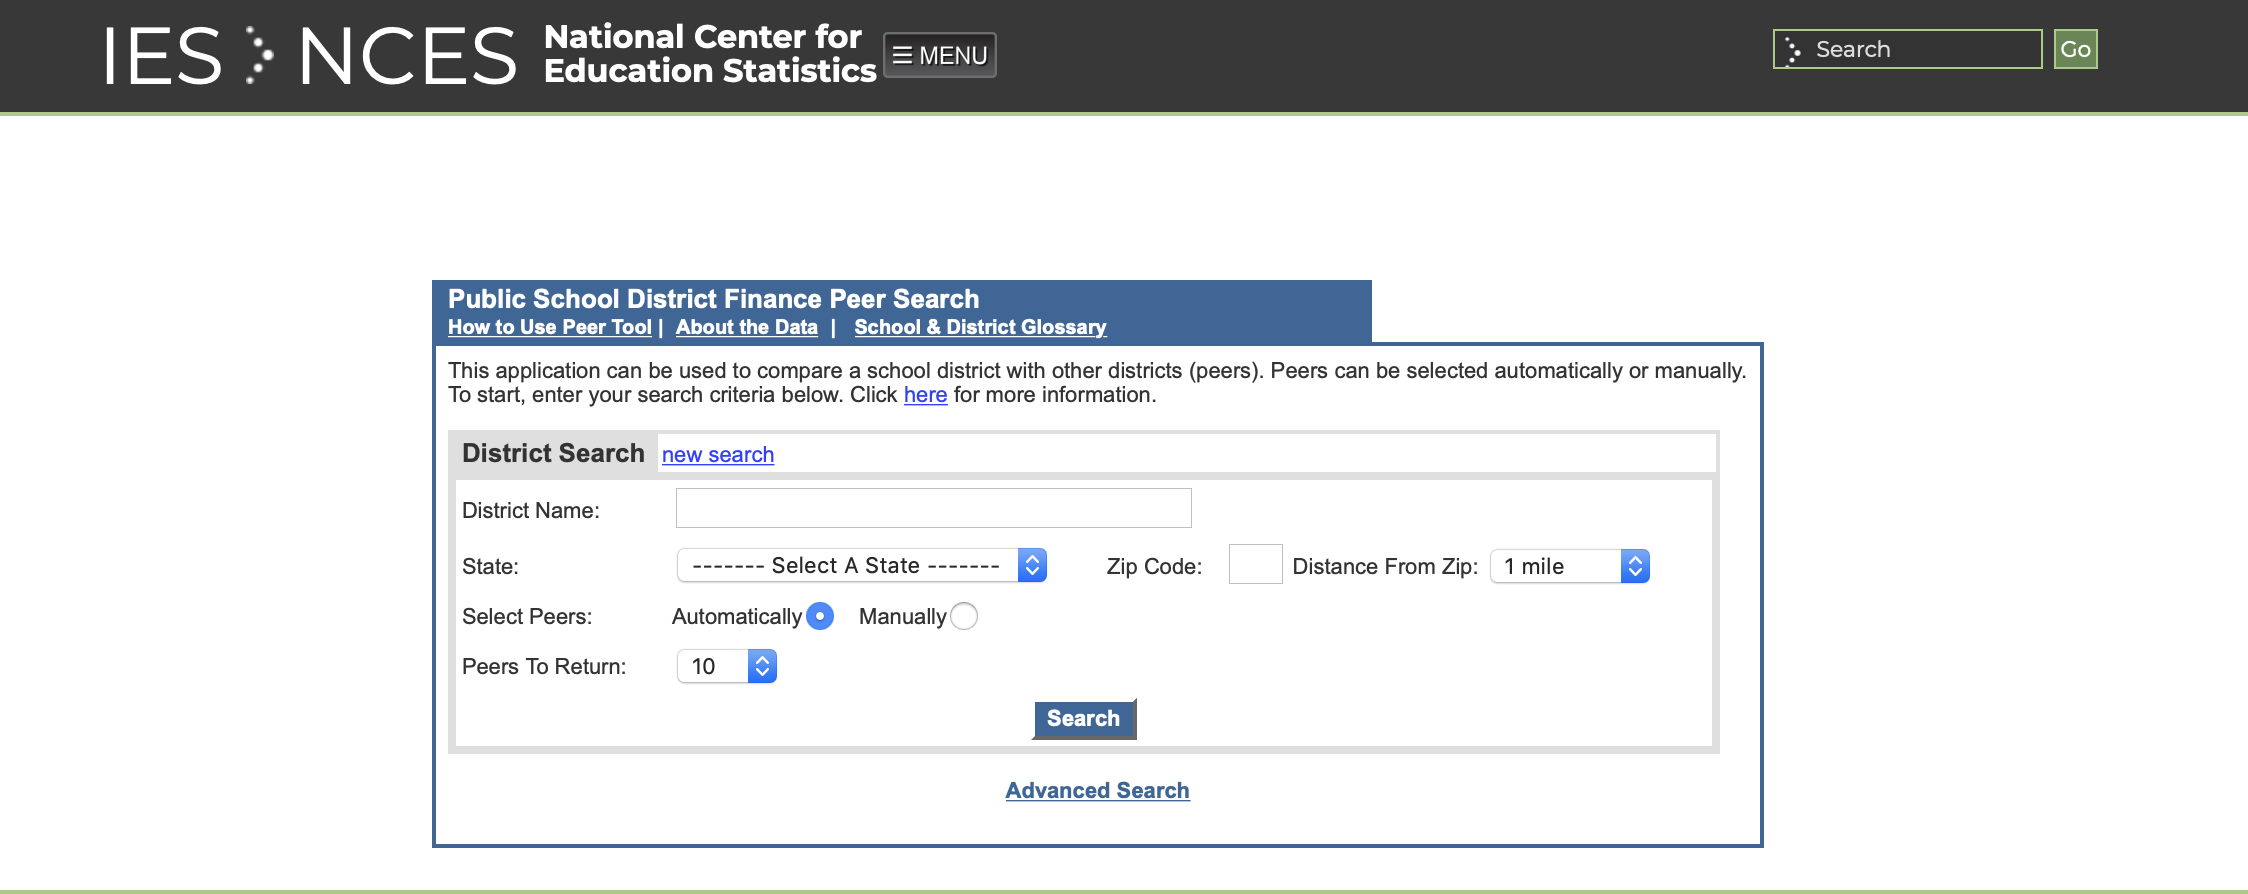This screenshot has height=894, width=2248.
Task: Open the Advanced Search link
Action: coord(1097,790)
